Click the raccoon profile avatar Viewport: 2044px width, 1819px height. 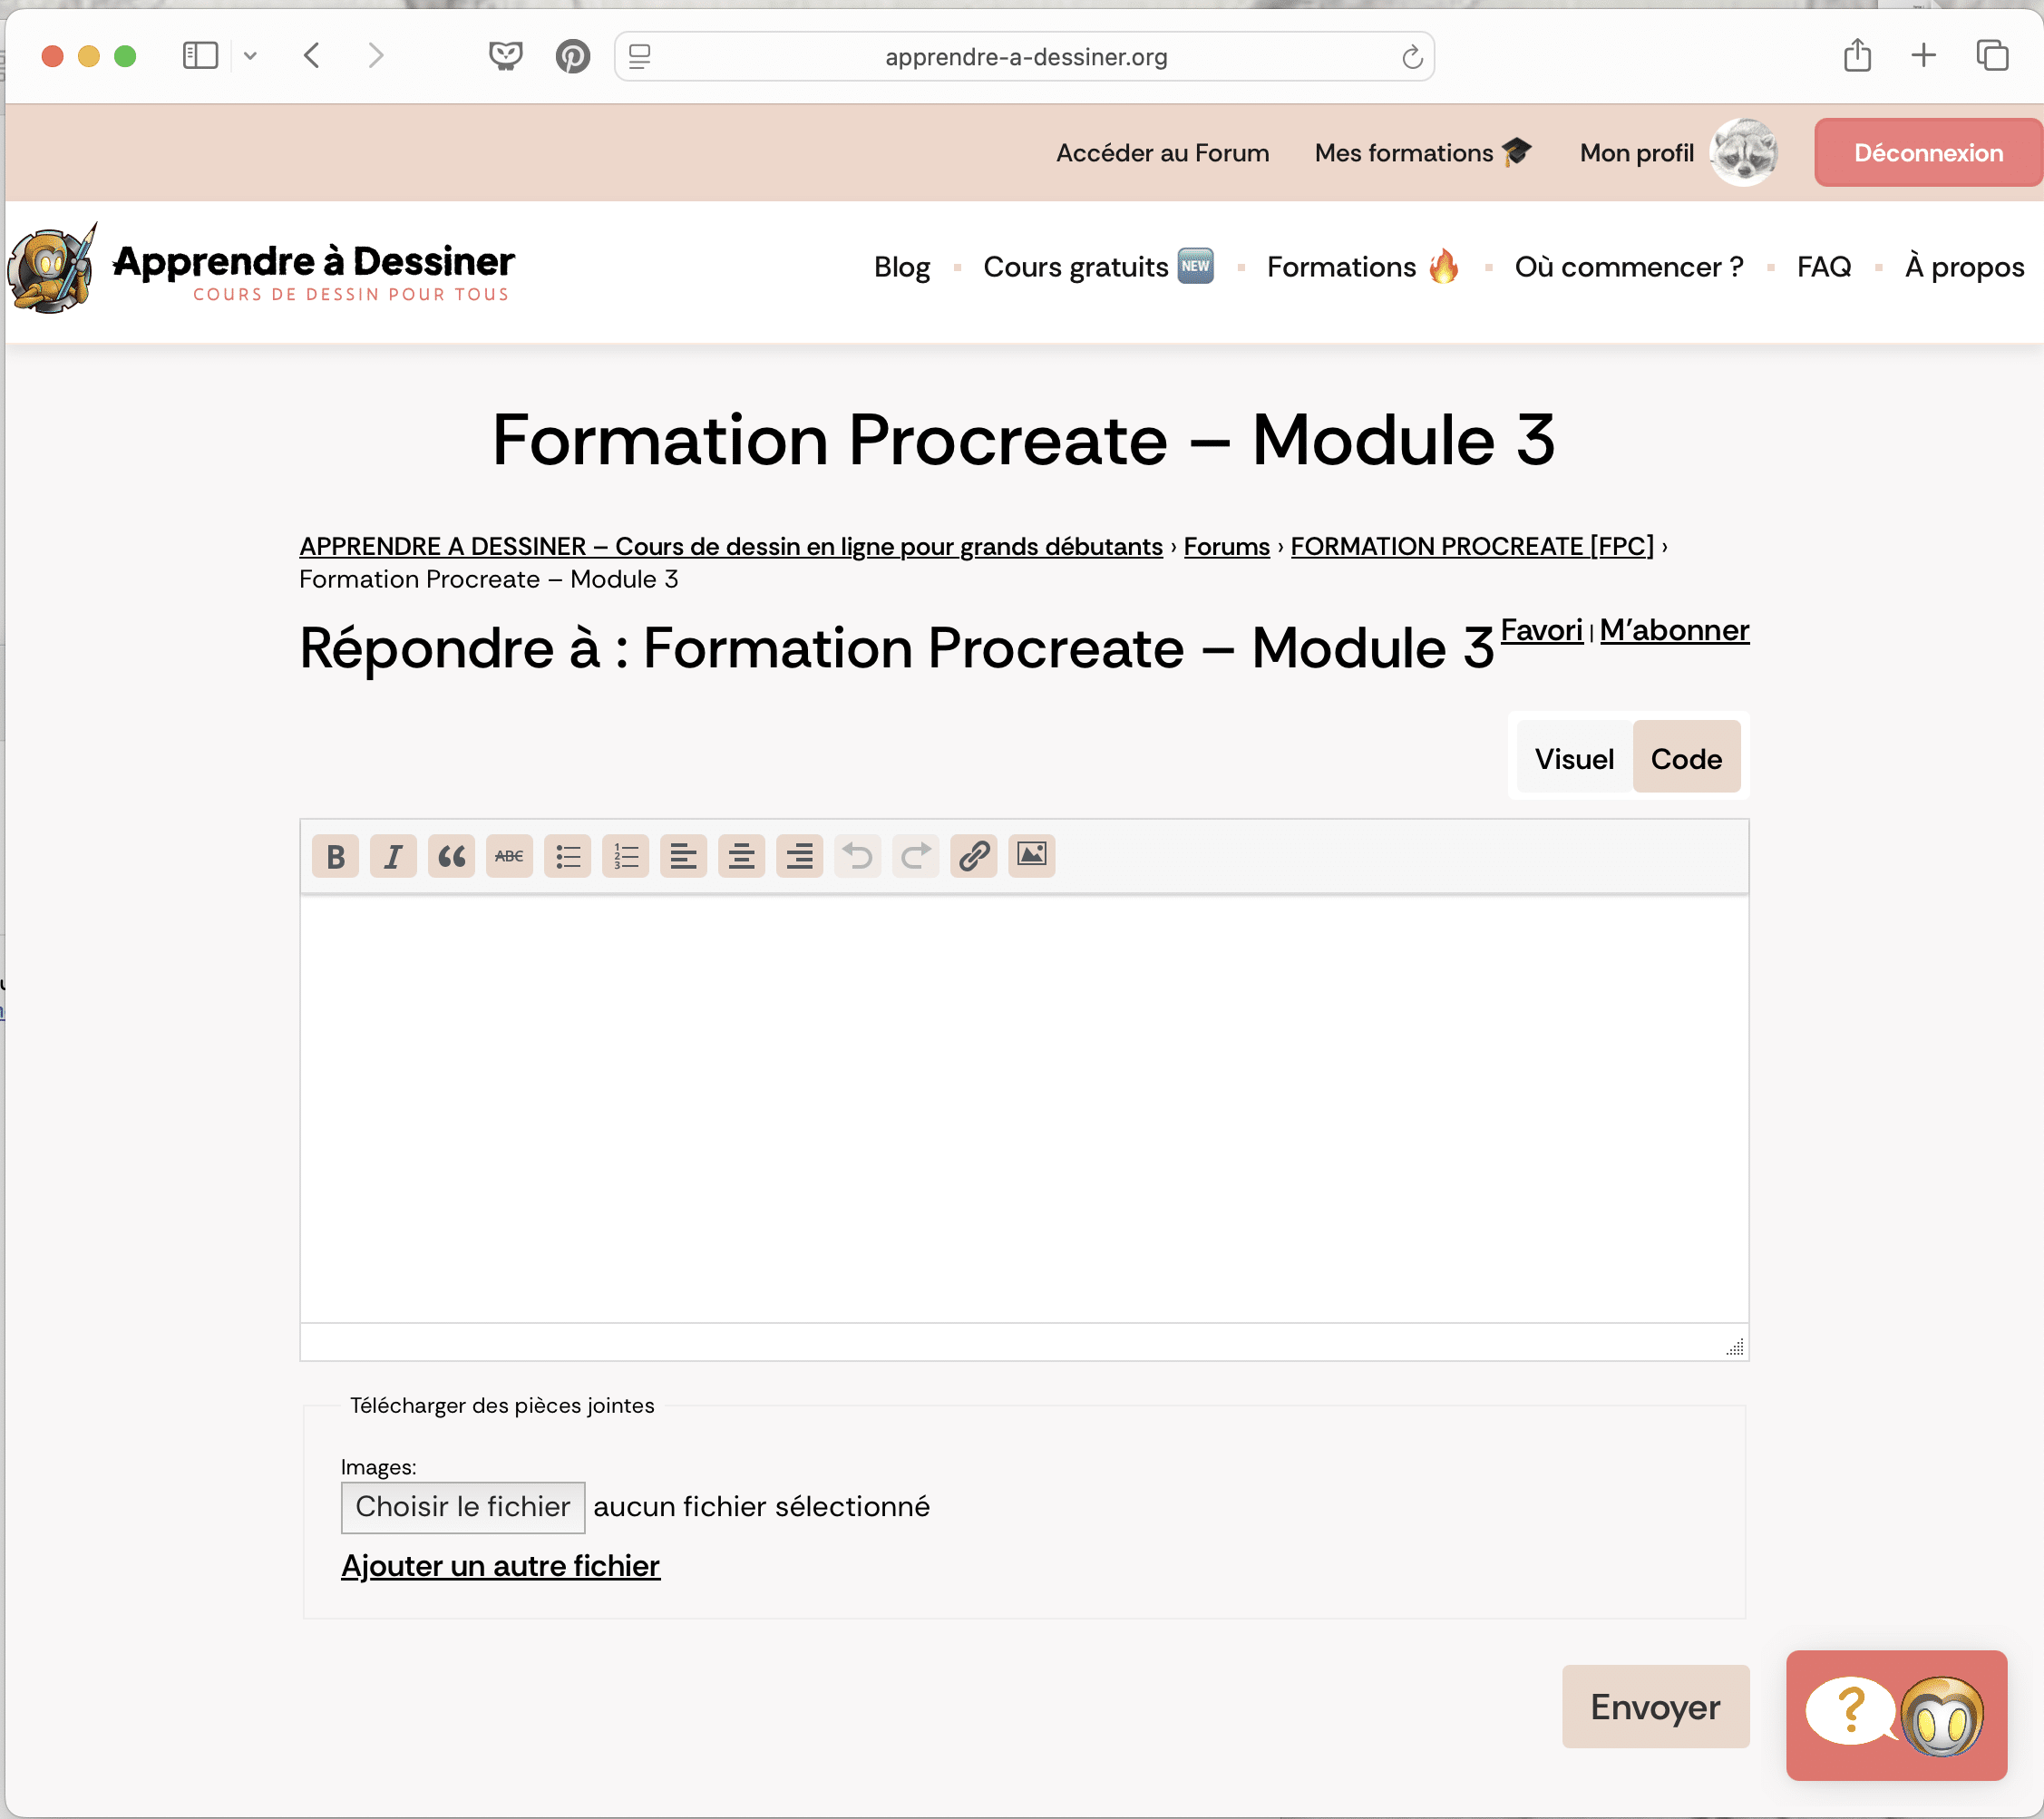[x=1744, y=152]
